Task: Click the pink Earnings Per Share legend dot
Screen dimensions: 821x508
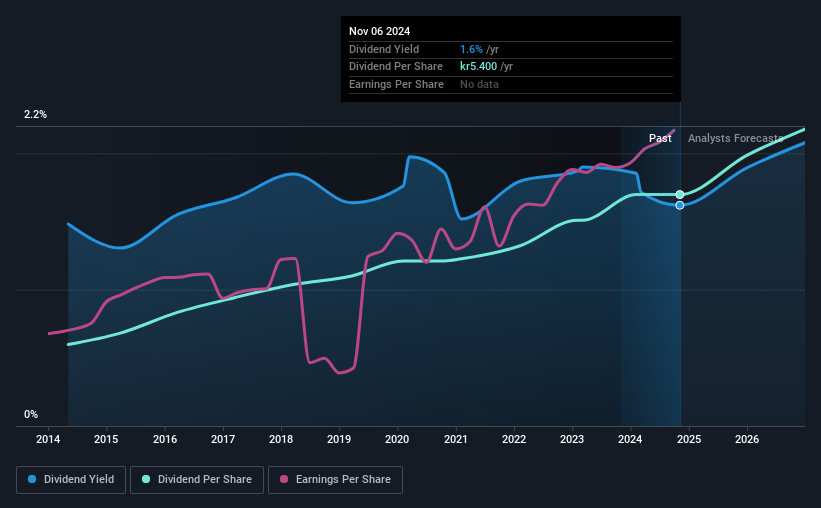Action: tap(284, 479)
